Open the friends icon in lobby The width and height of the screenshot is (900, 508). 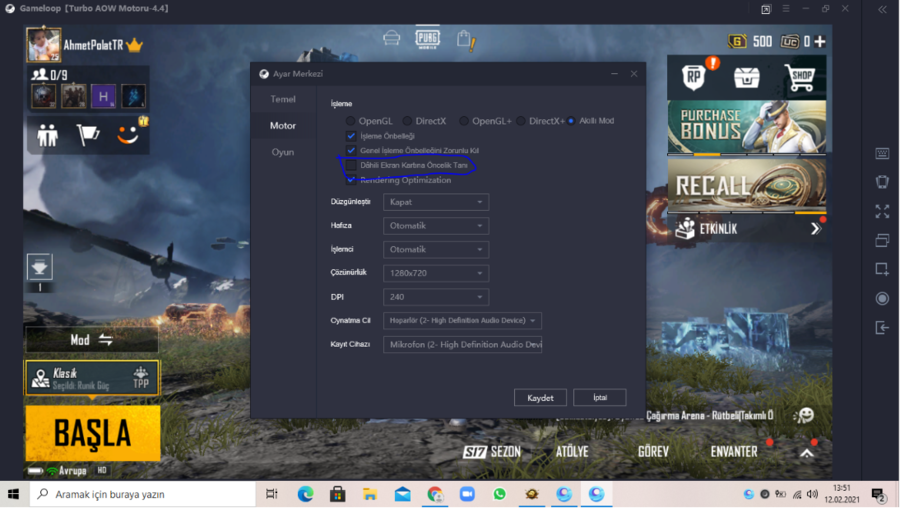click(x=48, y=135)
